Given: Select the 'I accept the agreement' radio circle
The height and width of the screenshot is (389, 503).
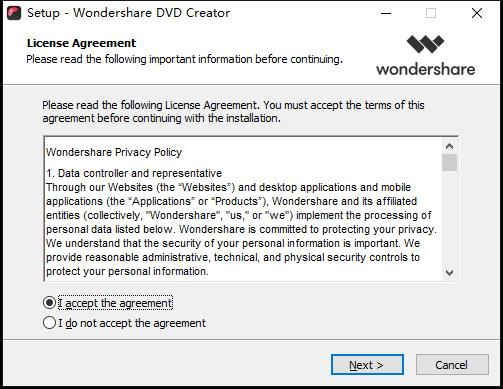Looking at the screenshot, I should 49,303.
